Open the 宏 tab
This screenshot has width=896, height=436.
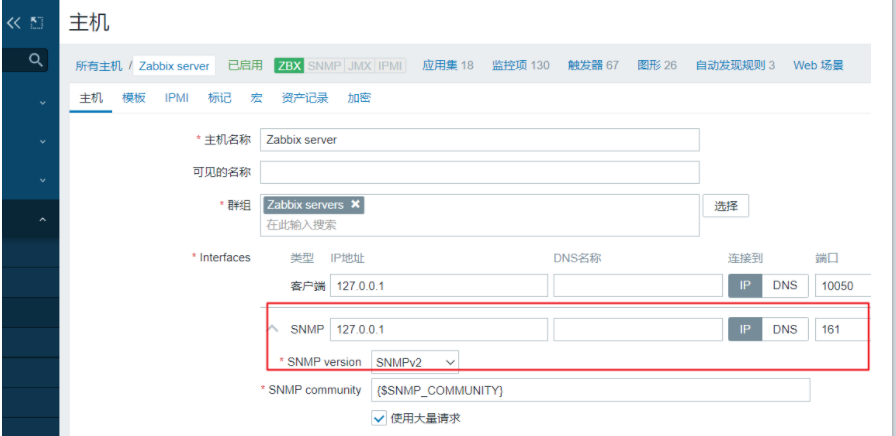pos(257,98)
